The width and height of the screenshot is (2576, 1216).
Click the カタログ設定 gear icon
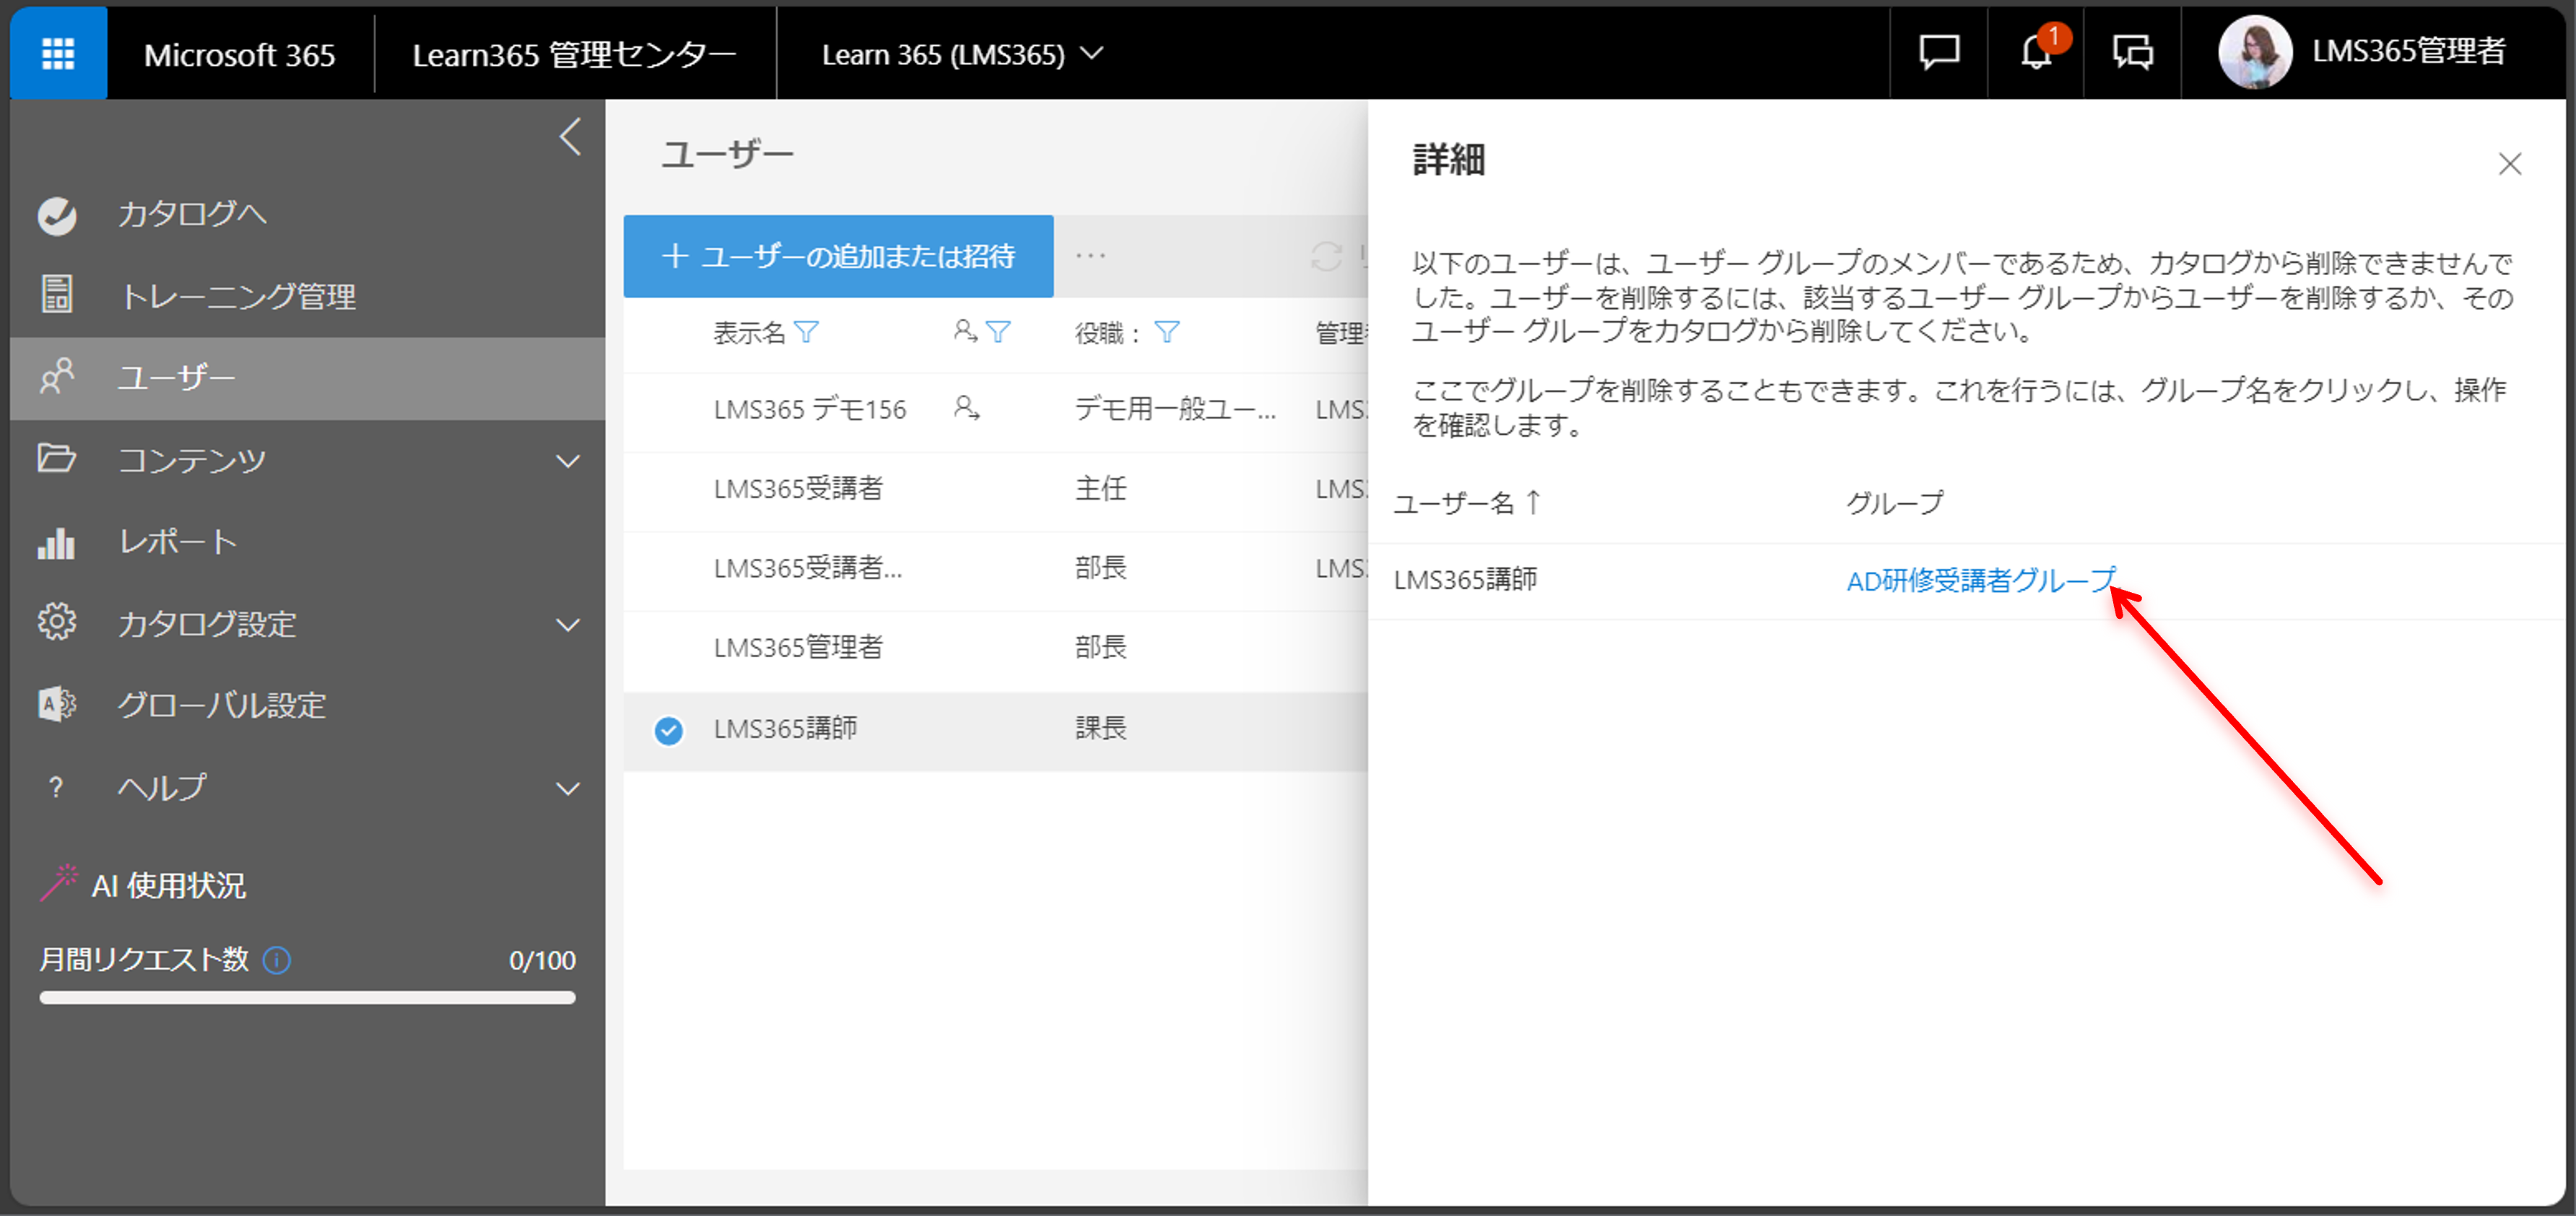57,622
